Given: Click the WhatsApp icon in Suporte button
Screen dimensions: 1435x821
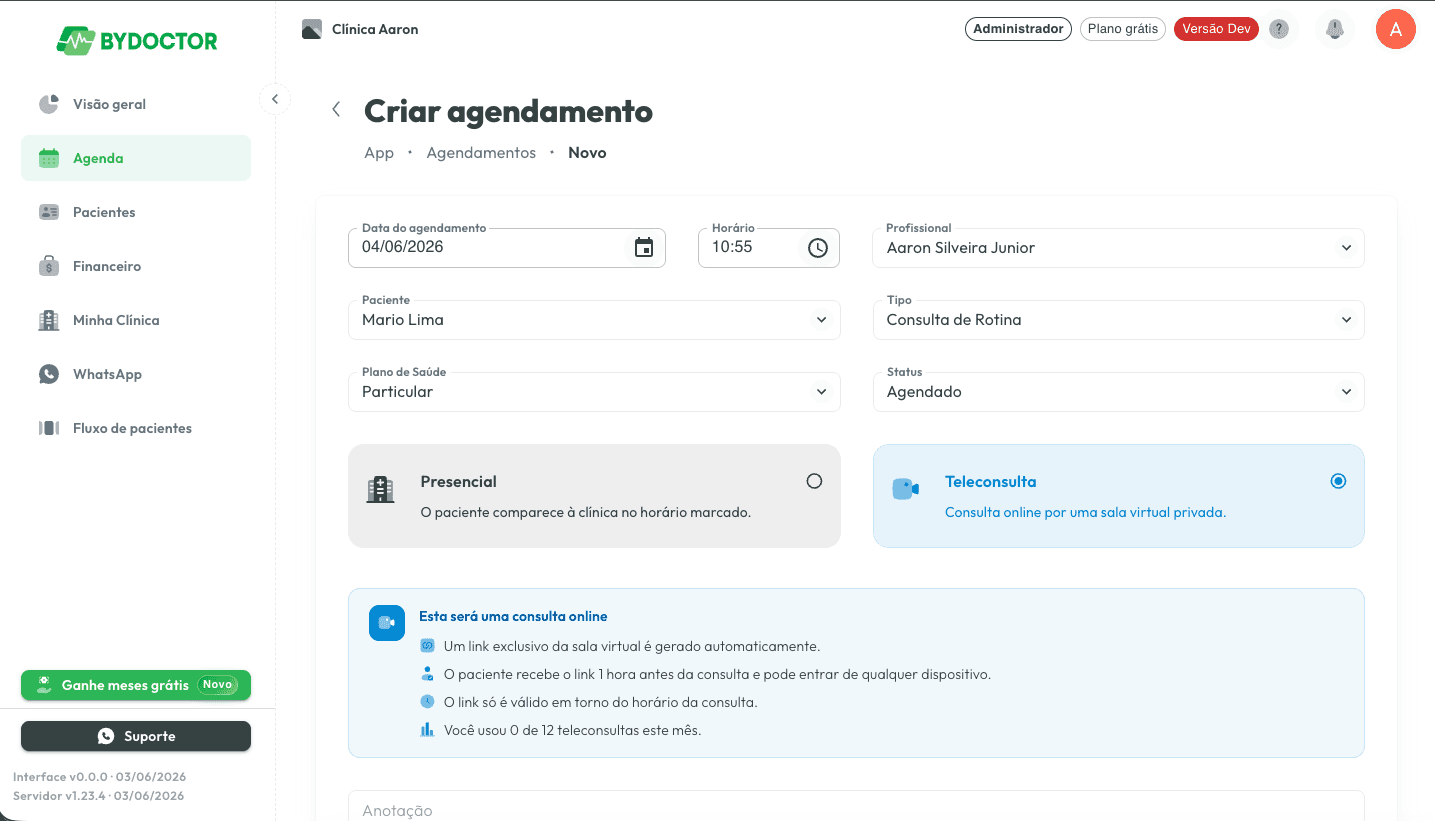Looking at the screenshot, I should click(x=106, y=736).
